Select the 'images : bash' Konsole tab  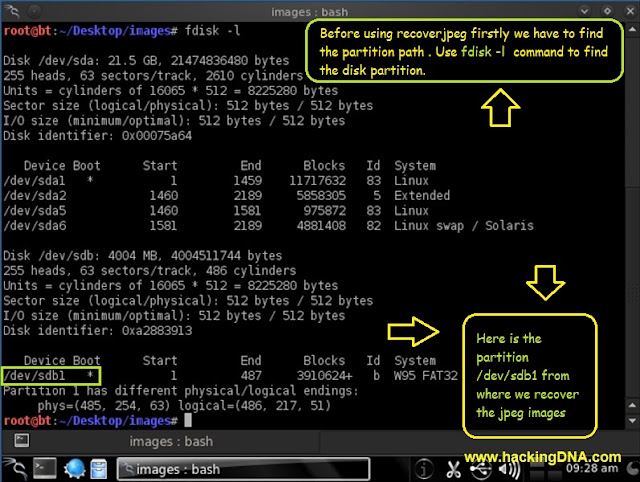click(171, 441)
